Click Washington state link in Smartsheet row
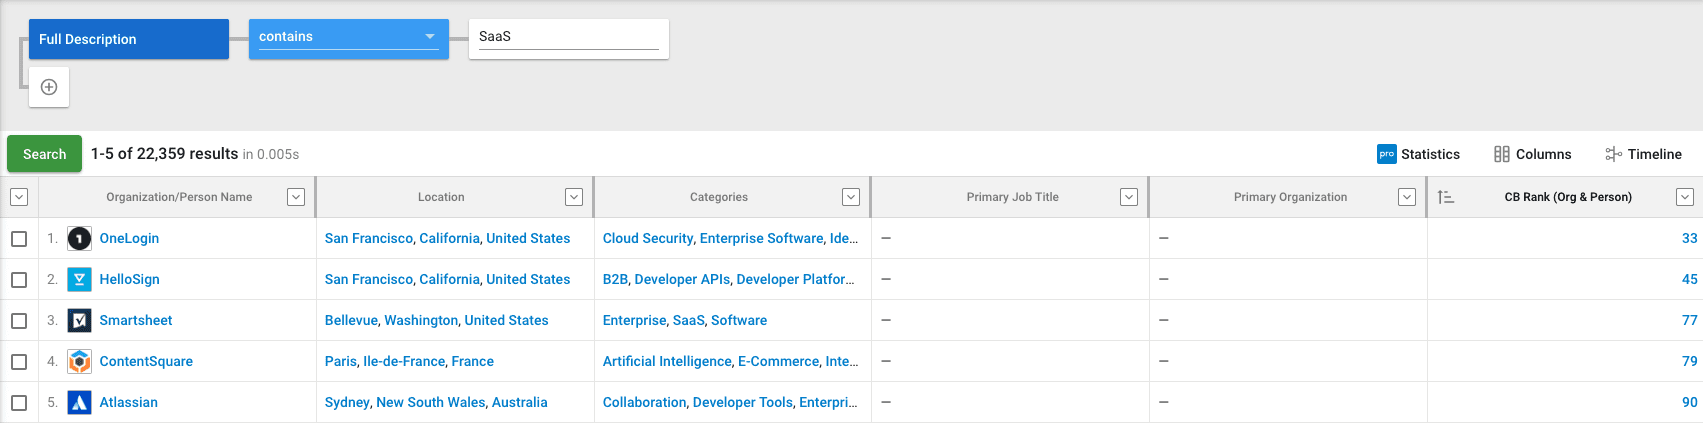 (x=421, y=320)
